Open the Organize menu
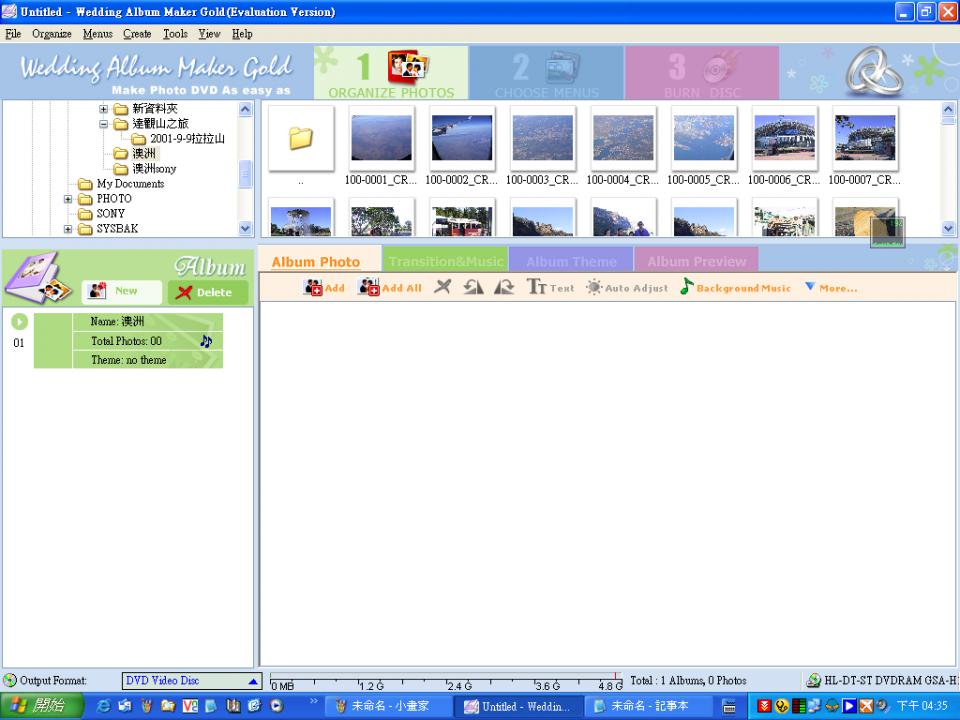This screenshot has width=960, height=720. click(x=51, y=34)
